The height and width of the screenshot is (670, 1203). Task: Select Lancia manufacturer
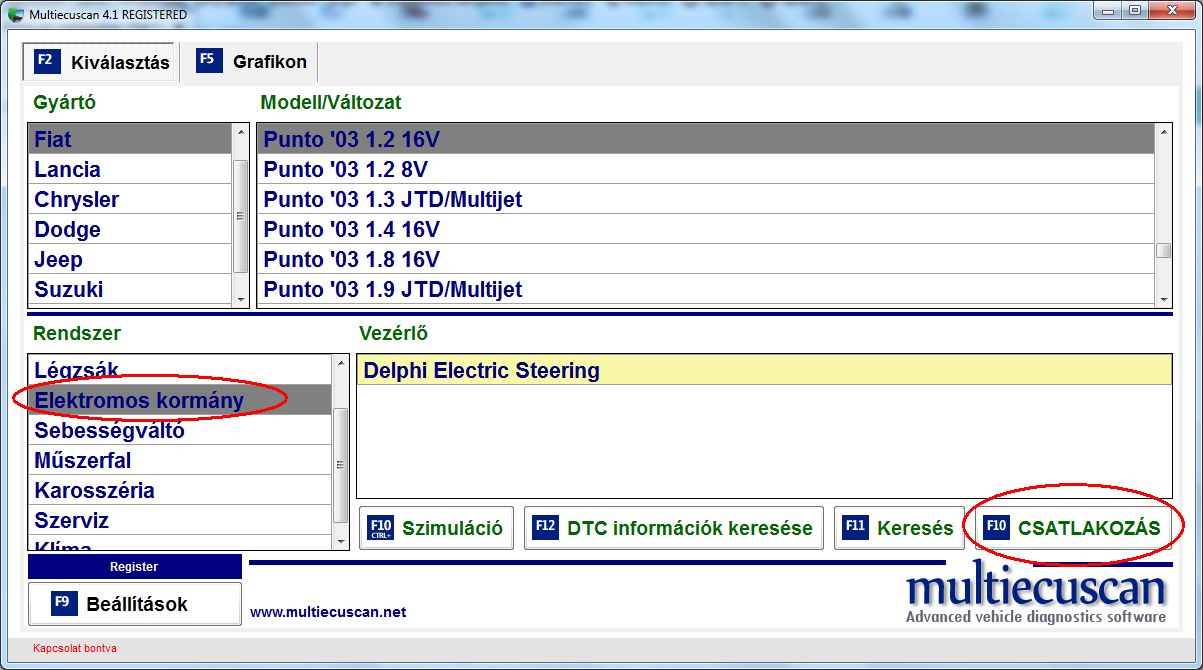coord(130,169)
